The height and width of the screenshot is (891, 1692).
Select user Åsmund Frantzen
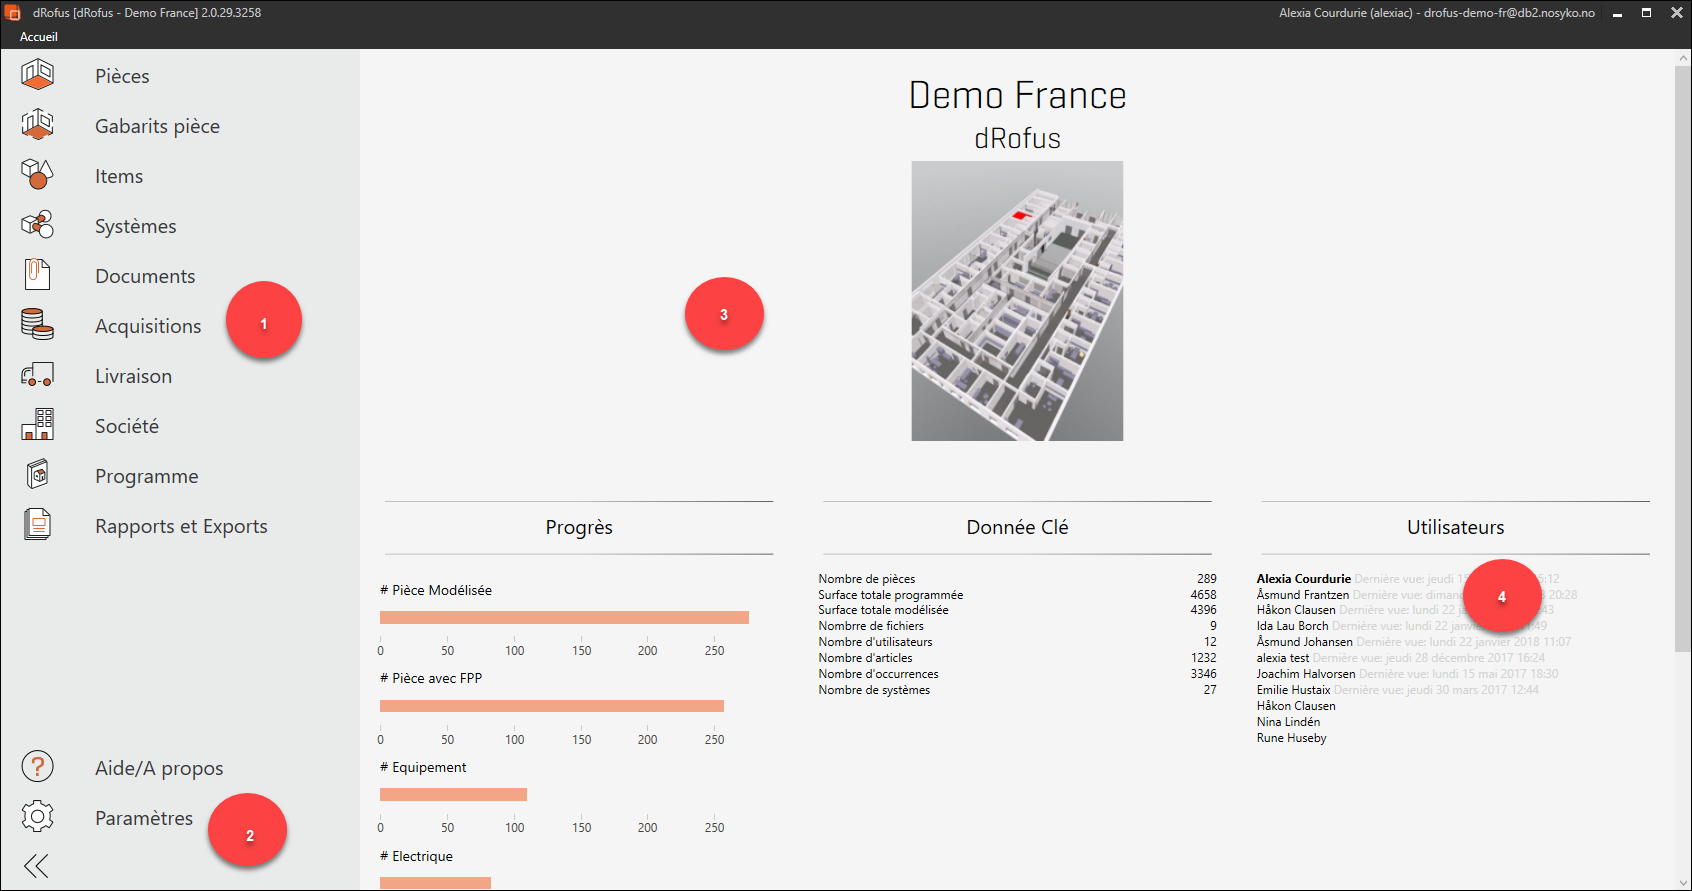[x=1302, y=595]
